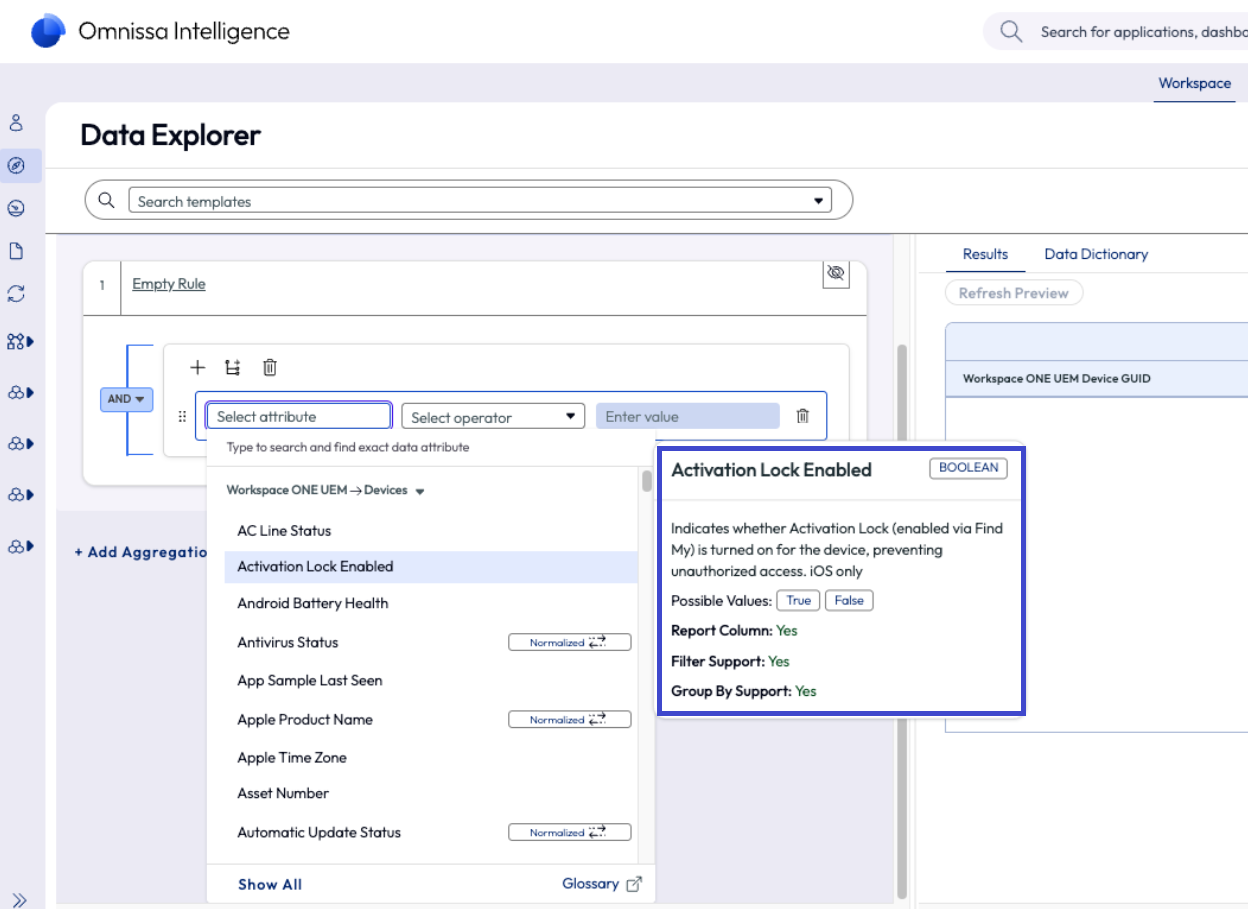The height and width of the screenshot is (909, 1248).
Task: Click the Enter value field
Action: tap(687, 416)
